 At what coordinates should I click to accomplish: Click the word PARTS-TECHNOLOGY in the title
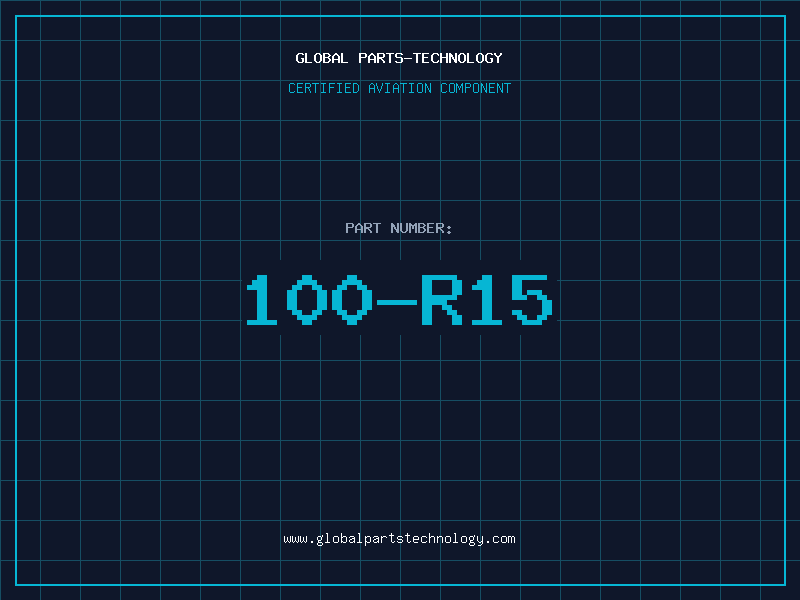[430, 58]
